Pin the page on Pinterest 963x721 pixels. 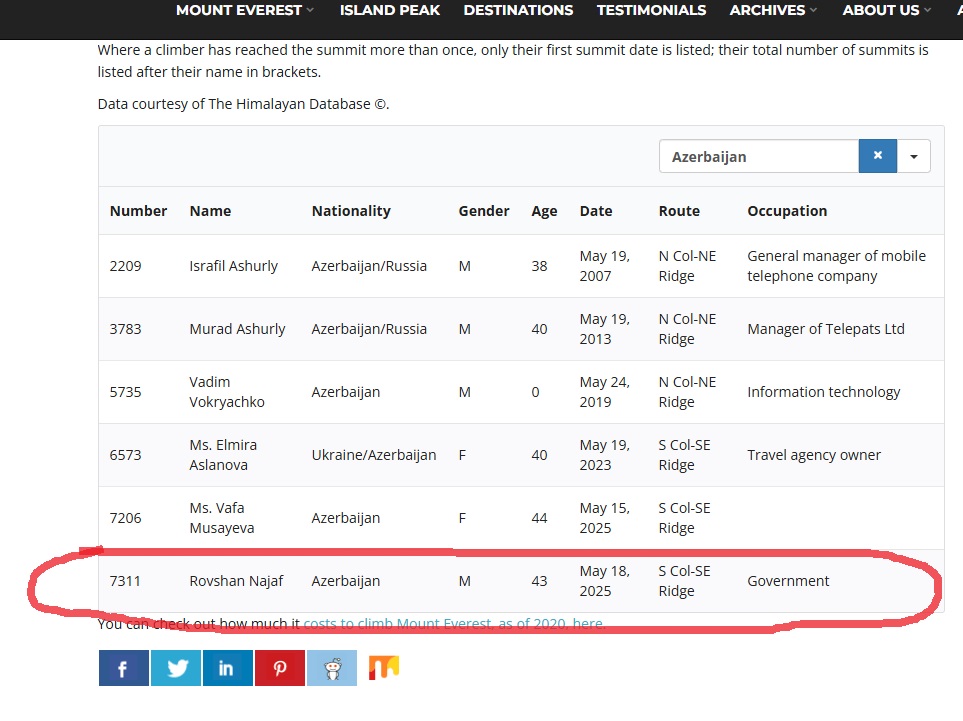(x=280, y=668)
